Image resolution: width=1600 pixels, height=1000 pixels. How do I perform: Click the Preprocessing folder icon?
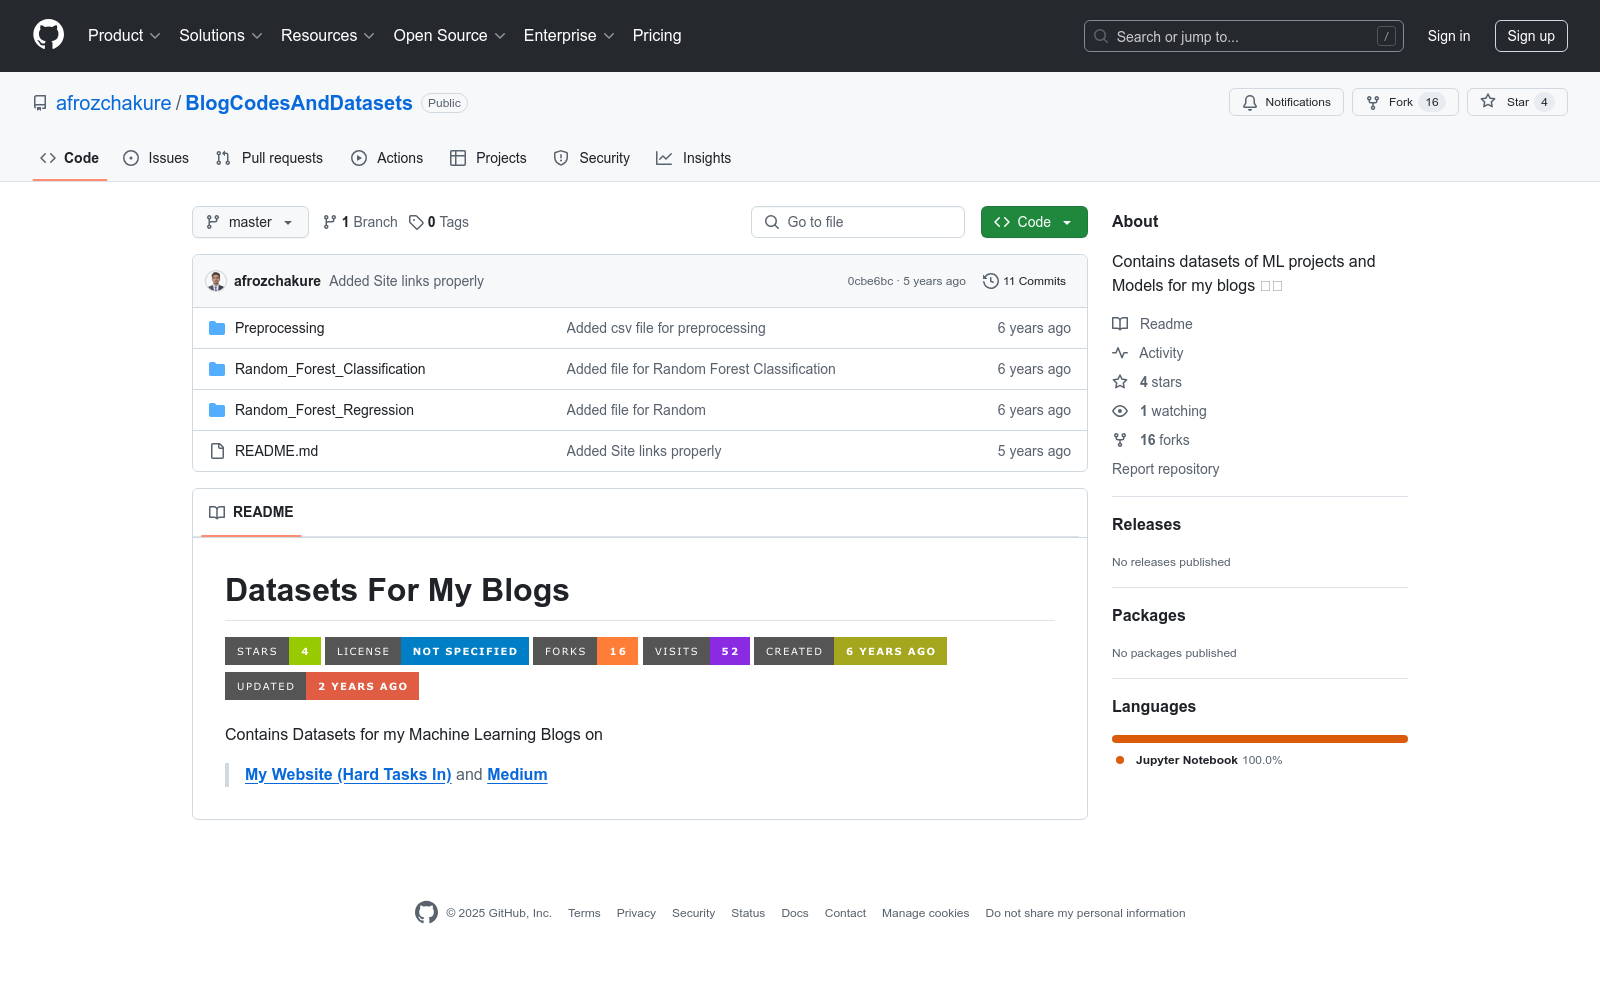pyautogui.click(x=217, y=328)
